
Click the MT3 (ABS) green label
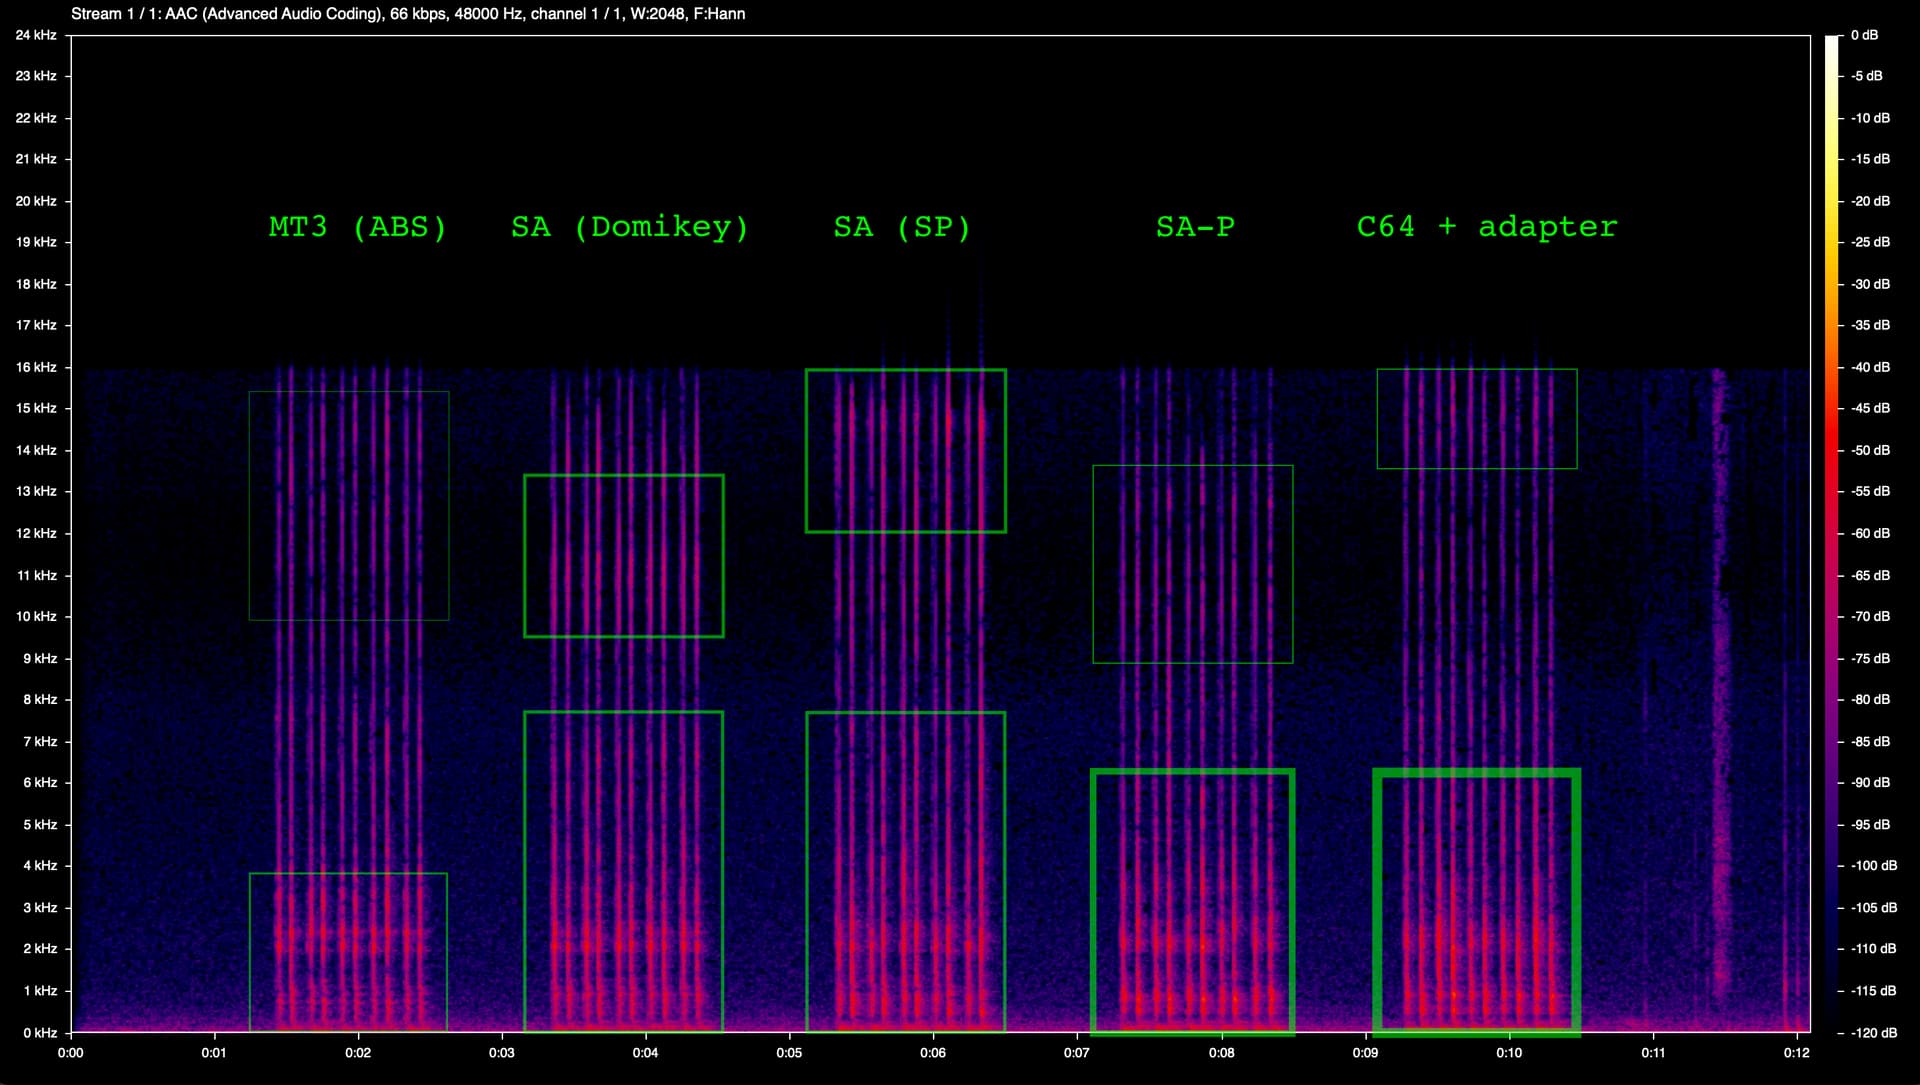(357, 227)
